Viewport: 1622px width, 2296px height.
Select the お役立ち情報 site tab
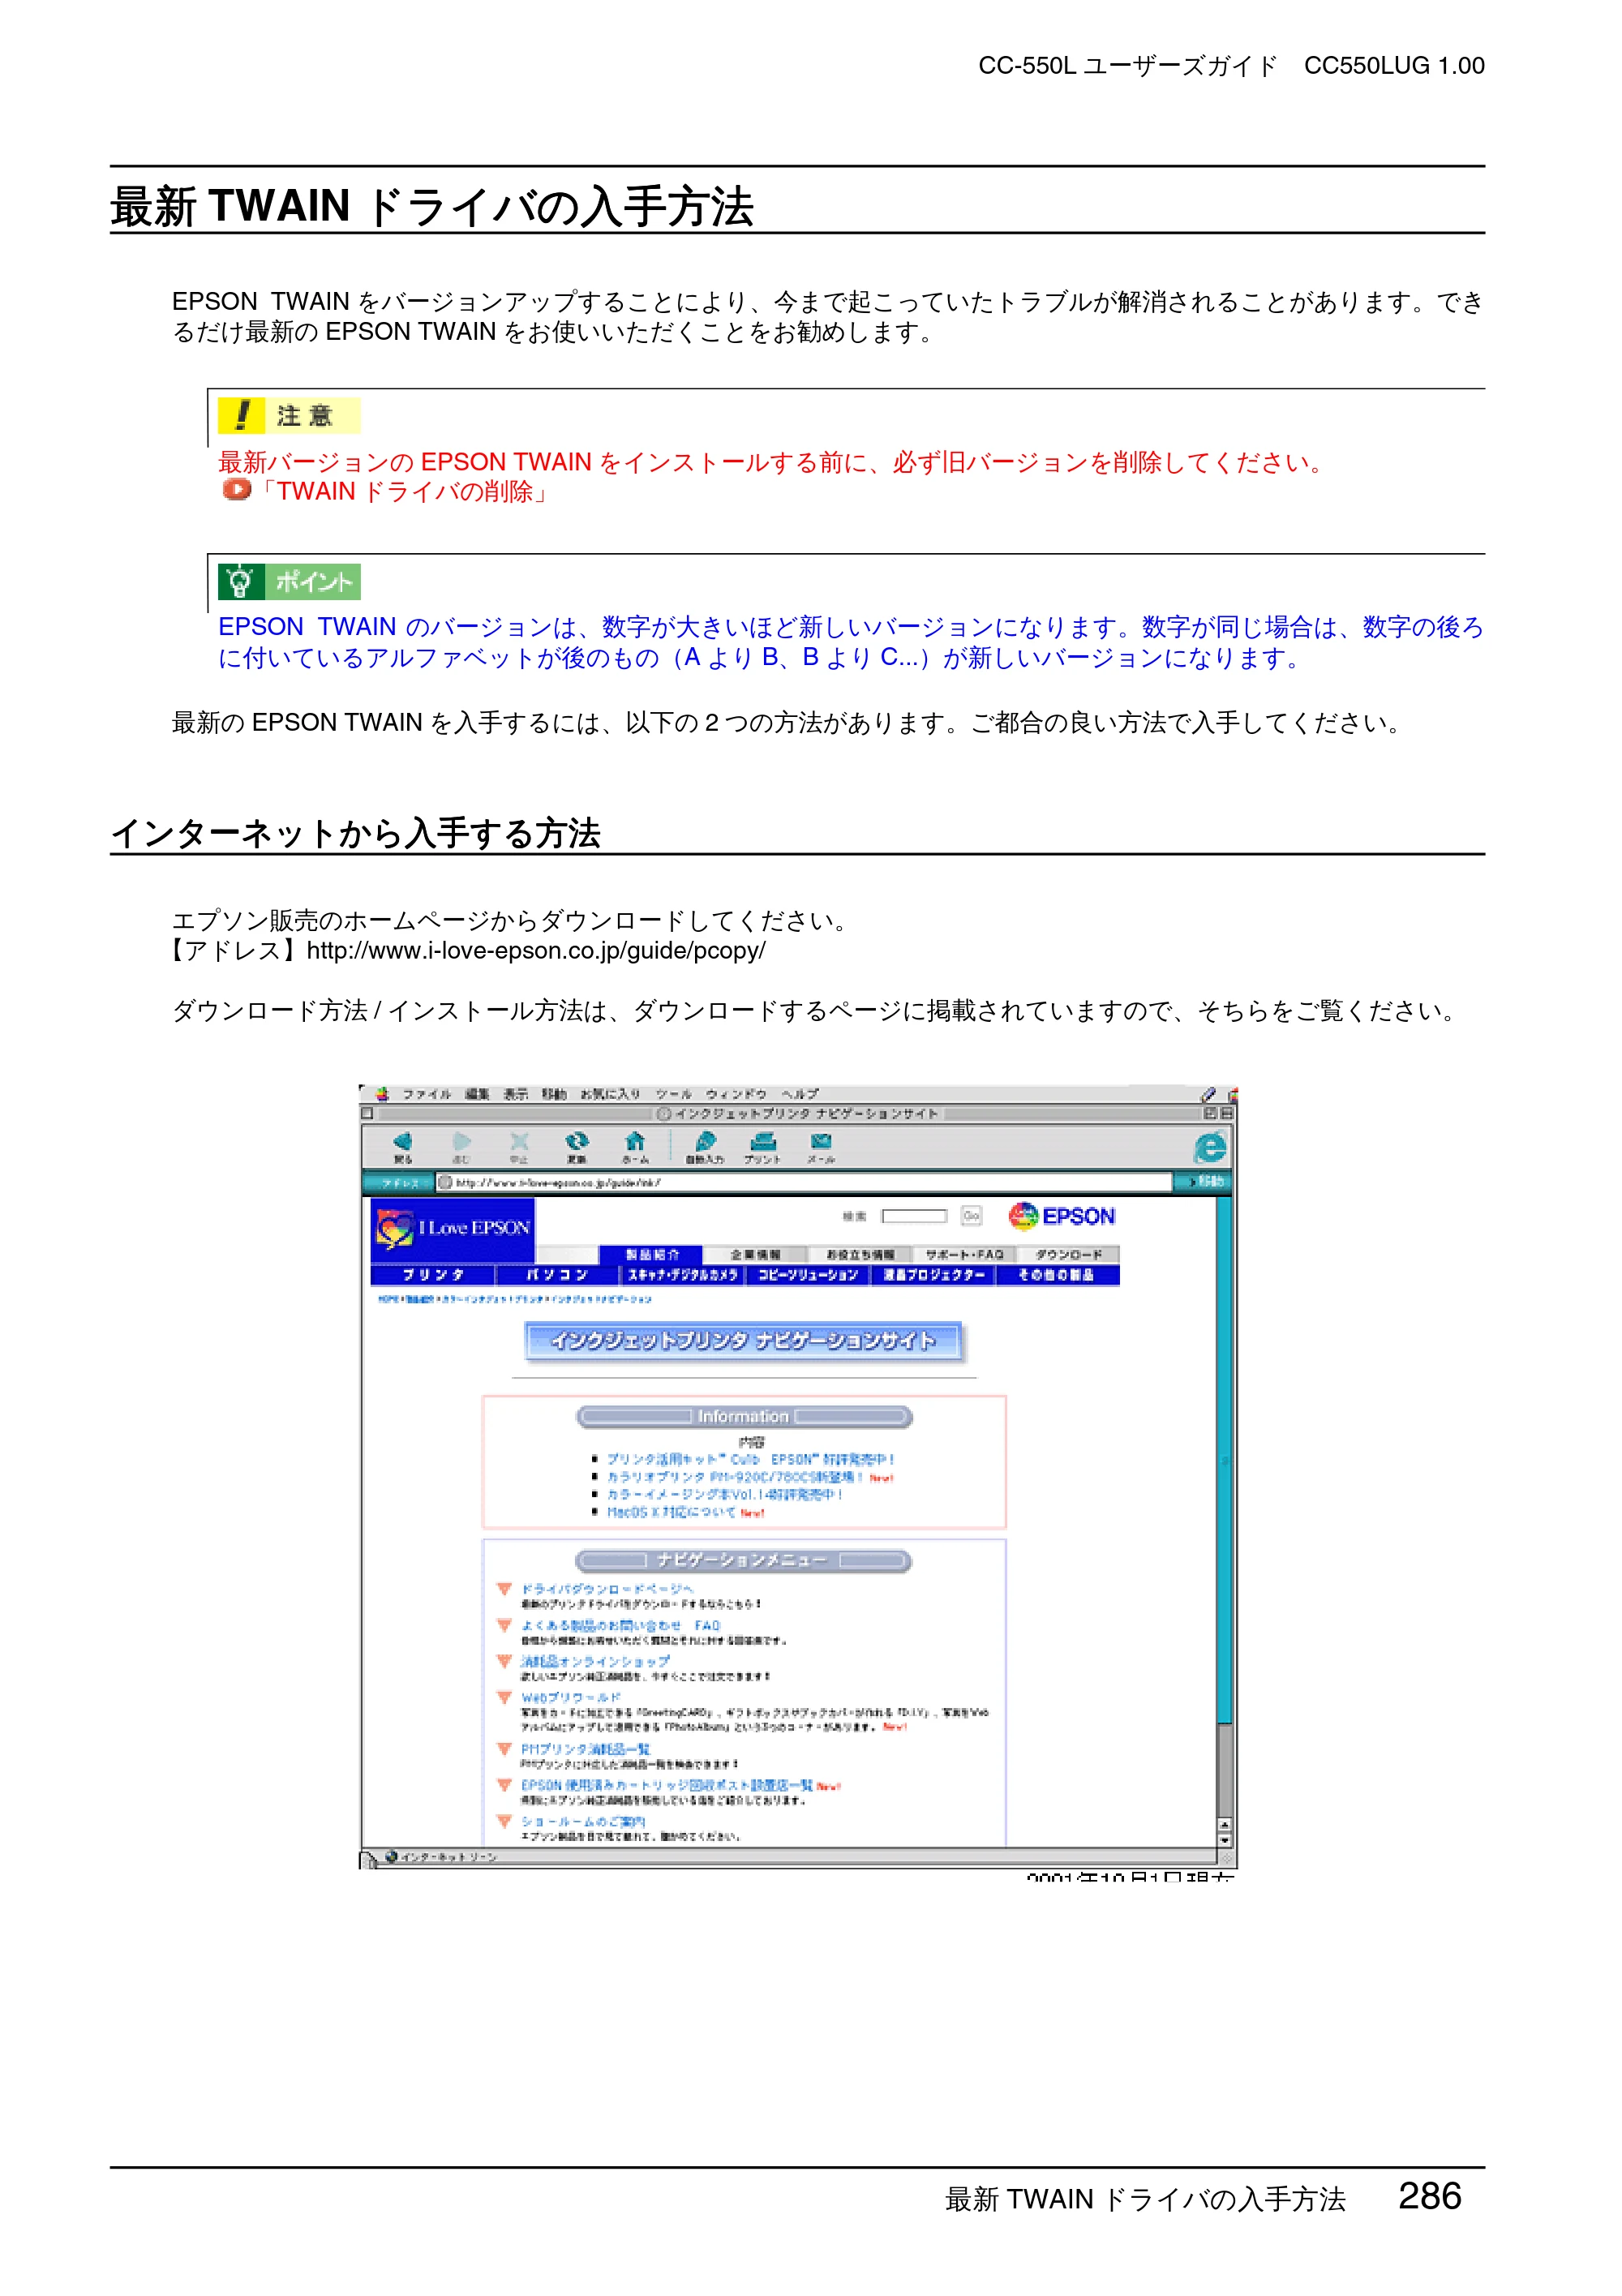tap(860, 1254)
